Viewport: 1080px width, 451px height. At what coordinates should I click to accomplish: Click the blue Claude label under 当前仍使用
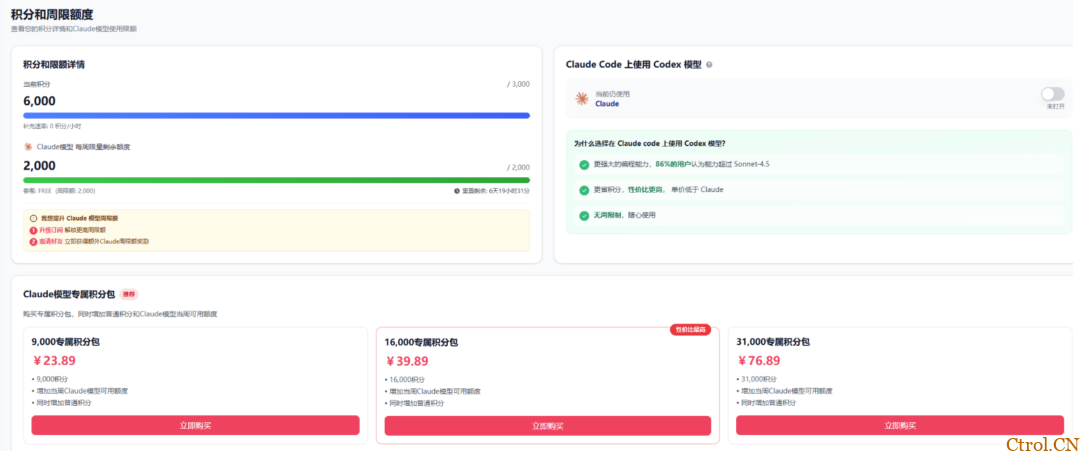tap(607, 104)
